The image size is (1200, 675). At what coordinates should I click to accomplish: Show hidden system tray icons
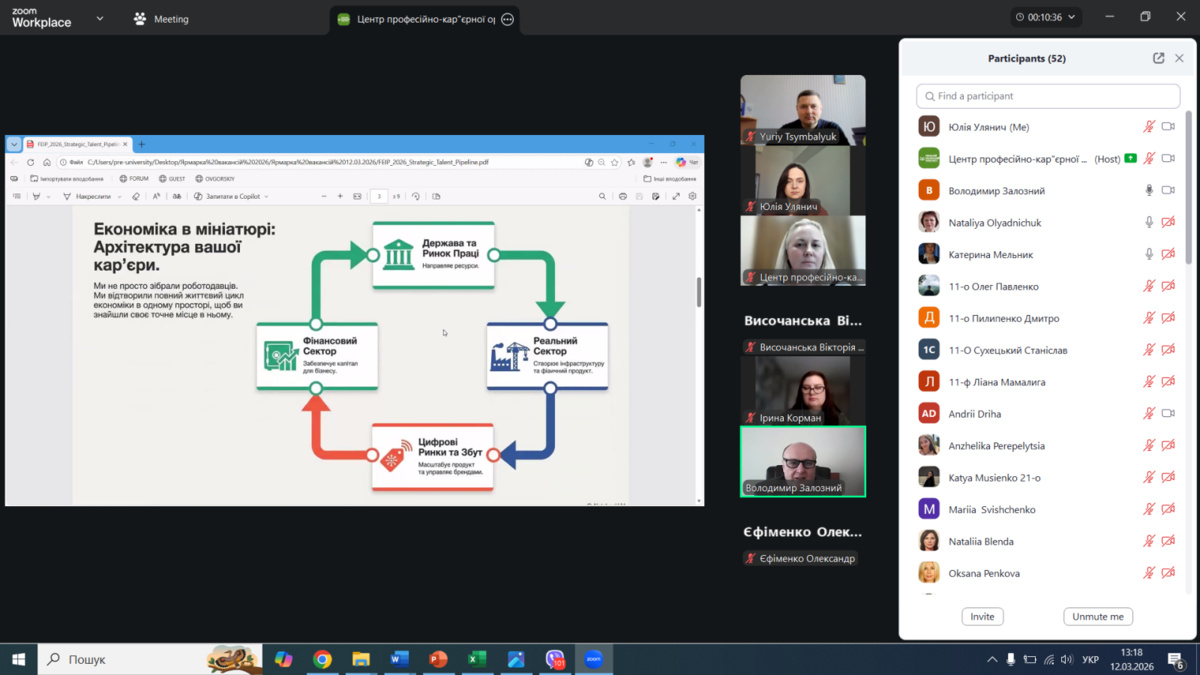point(992,659)
